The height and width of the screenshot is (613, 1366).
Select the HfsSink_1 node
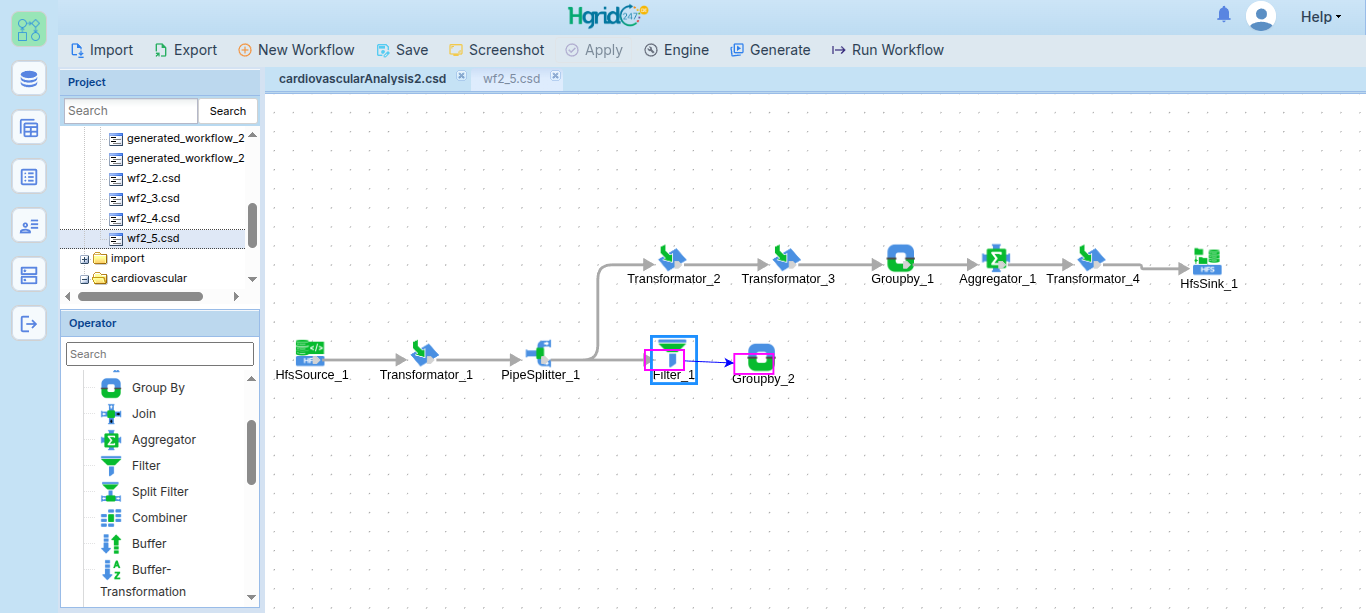click(1208, 262)
